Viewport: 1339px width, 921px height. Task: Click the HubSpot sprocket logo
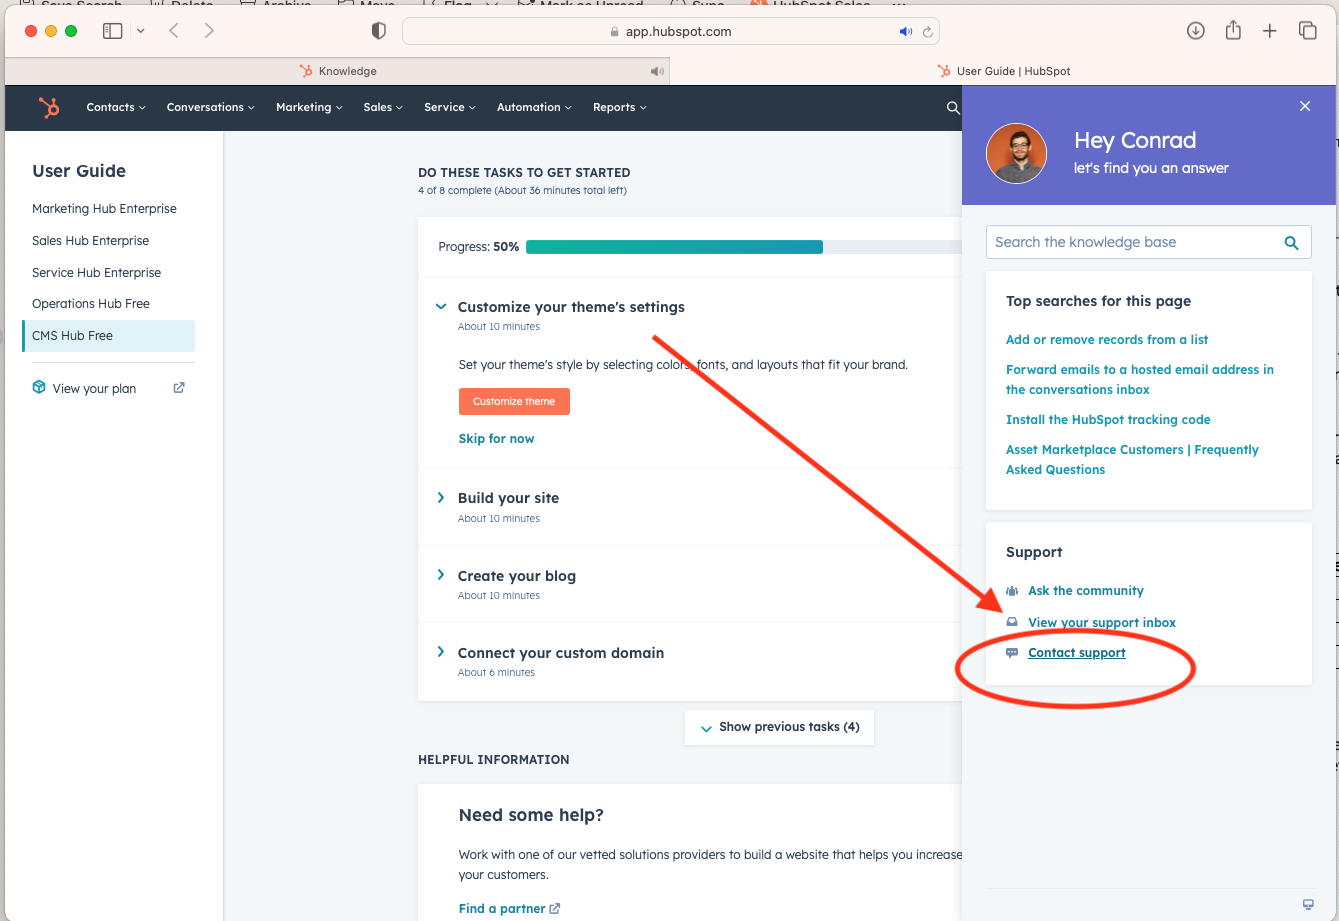48,107
